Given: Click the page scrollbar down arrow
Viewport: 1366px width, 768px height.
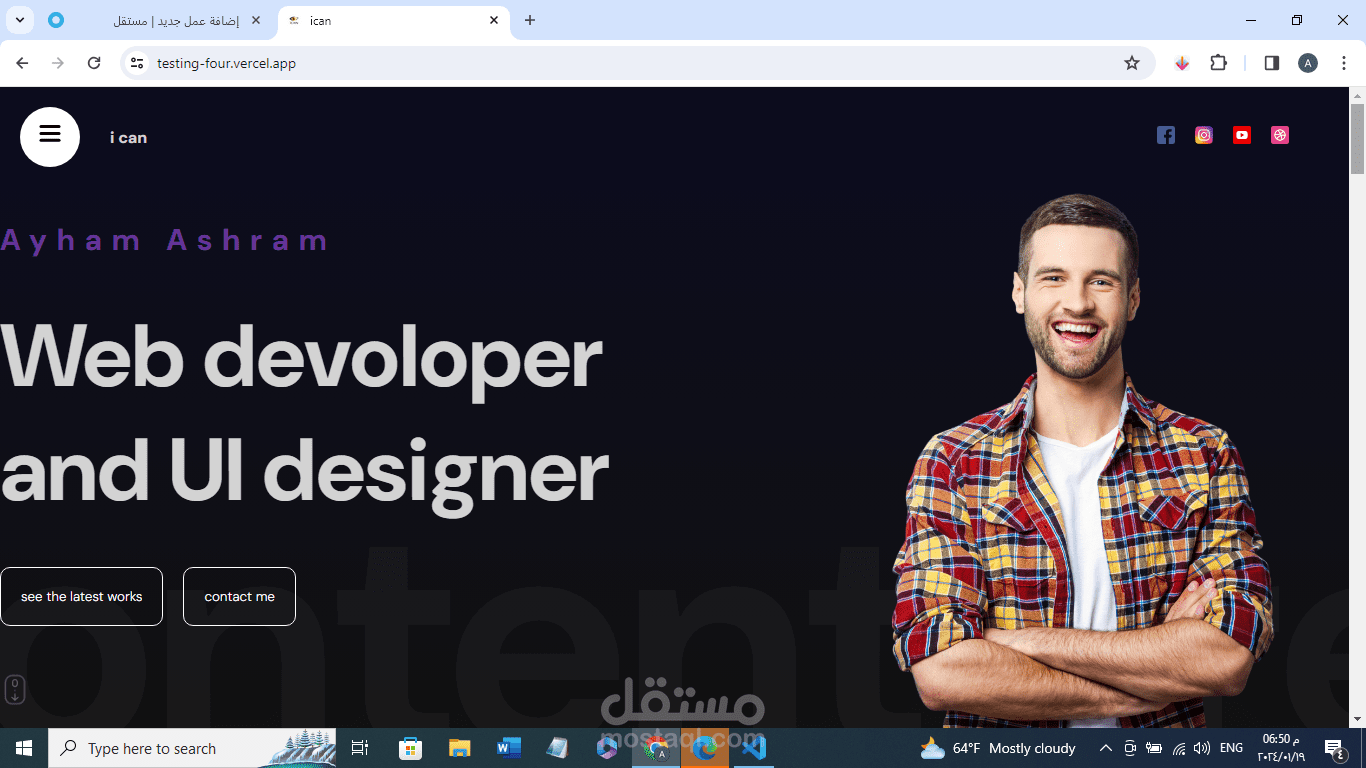Looking at the screenshot, I should (1357, 719).
